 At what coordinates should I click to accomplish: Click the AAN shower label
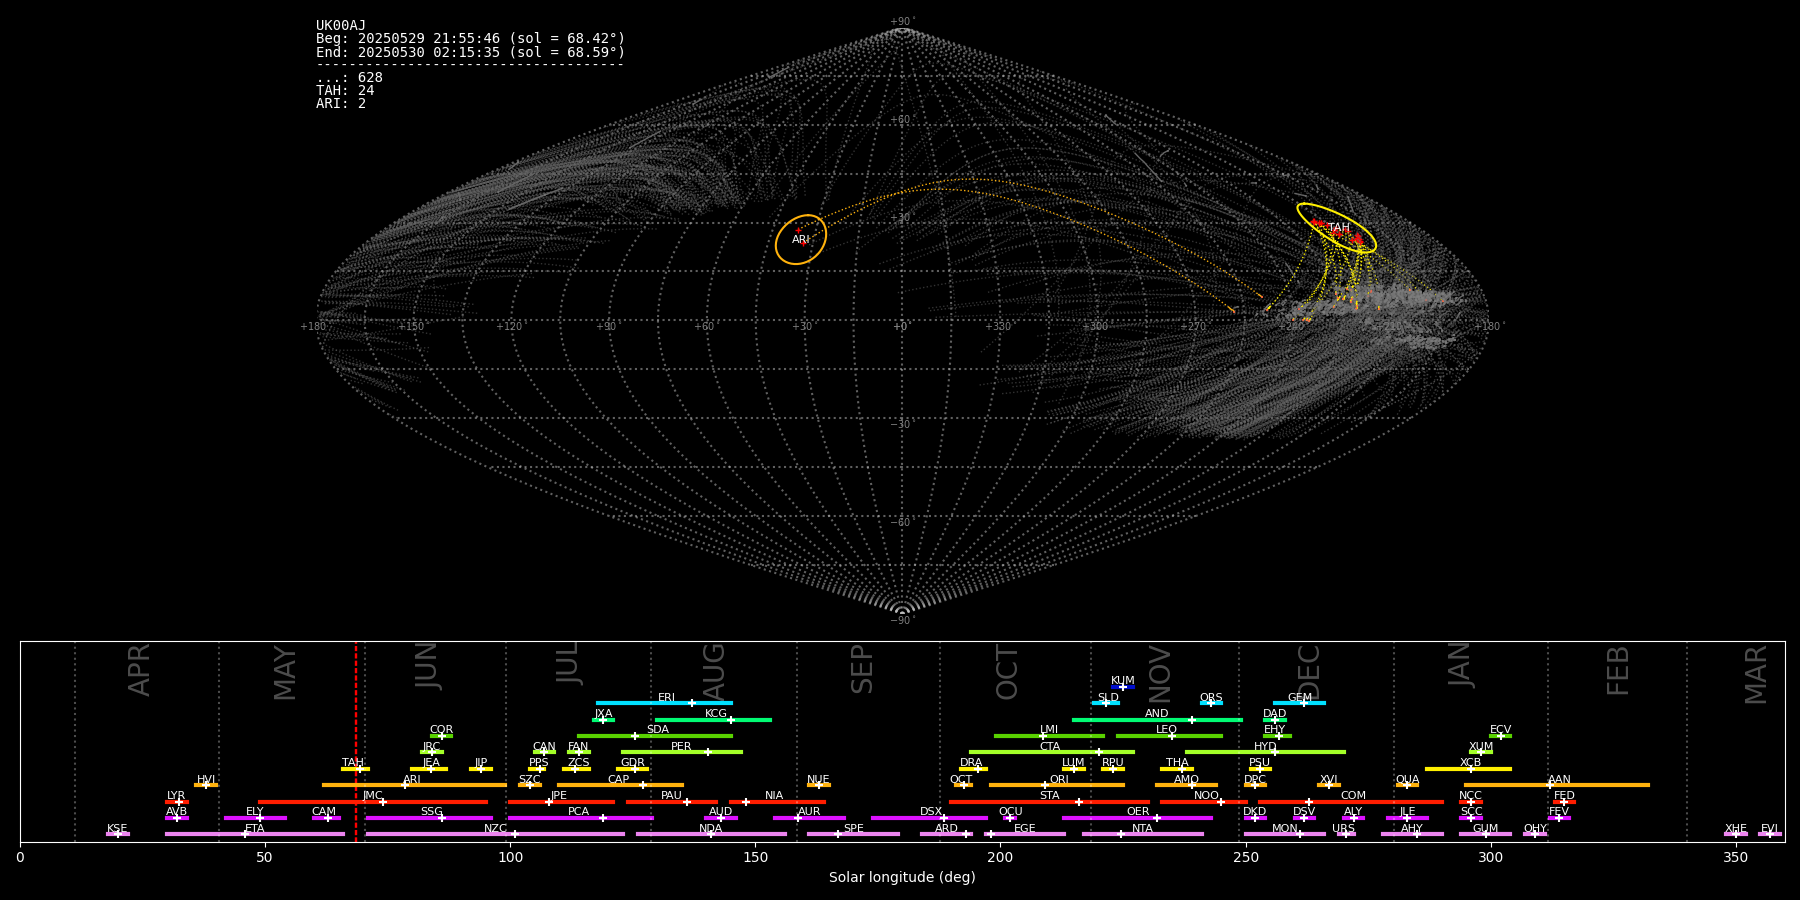pyautogui.click(x=1560, y=780)
